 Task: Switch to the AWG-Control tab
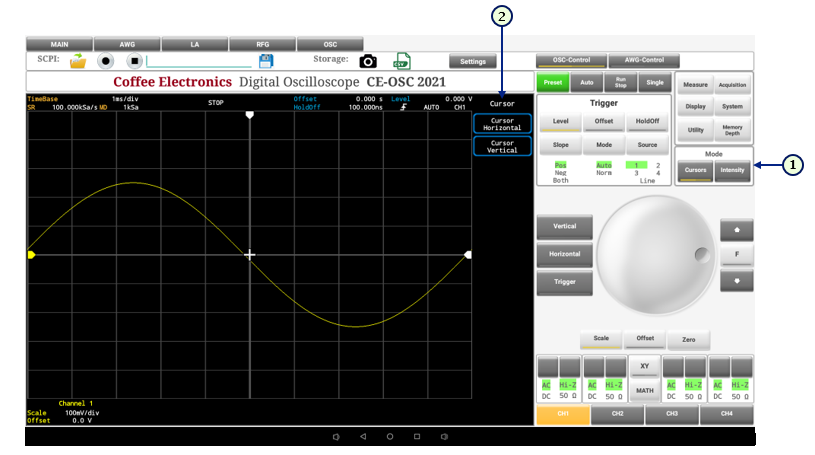click(644, 61)
